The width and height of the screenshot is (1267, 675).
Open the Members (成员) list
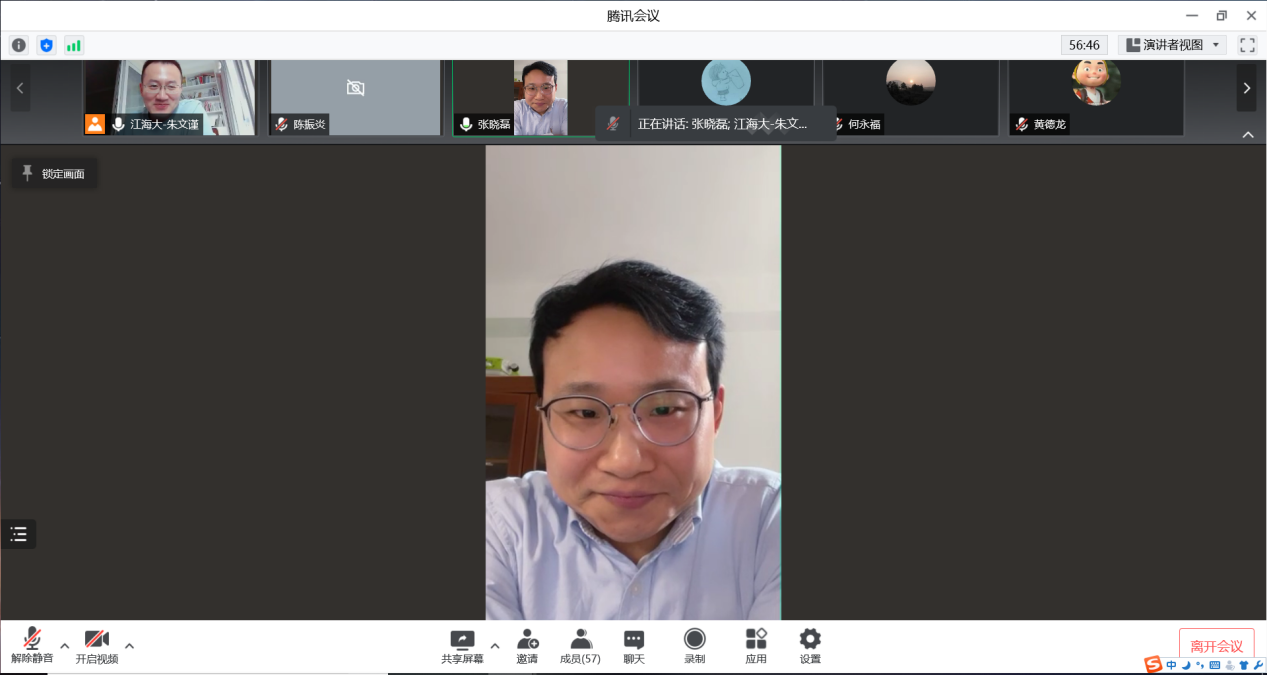click(x=580, y=646)
